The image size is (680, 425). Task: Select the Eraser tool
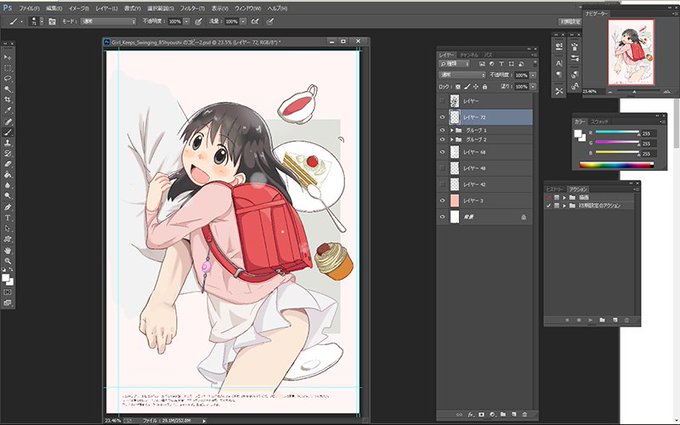(x=7, y=164)
